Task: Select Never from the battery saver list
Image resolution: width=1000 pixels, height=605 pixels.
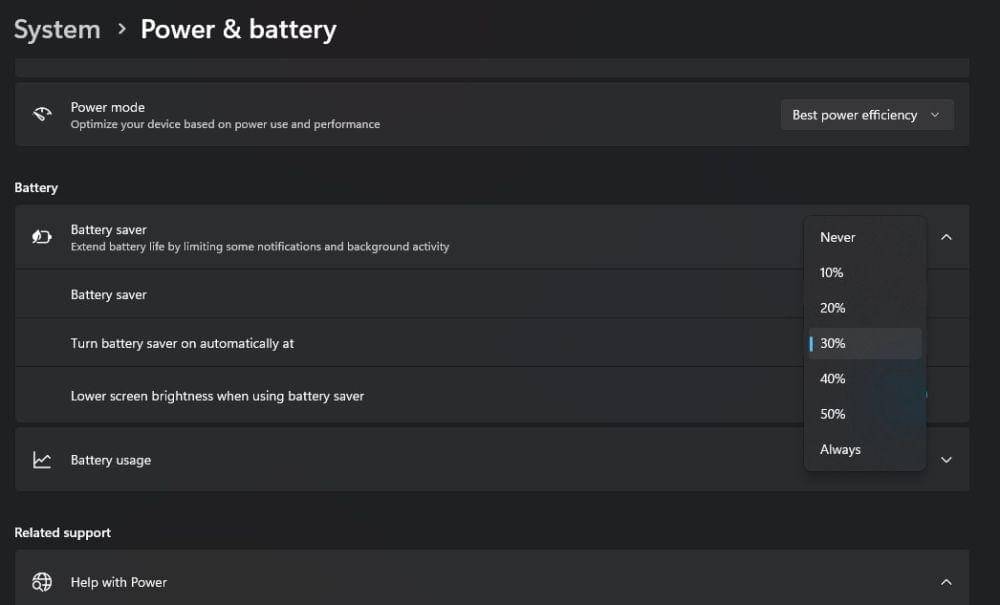Action: point(838,237)
